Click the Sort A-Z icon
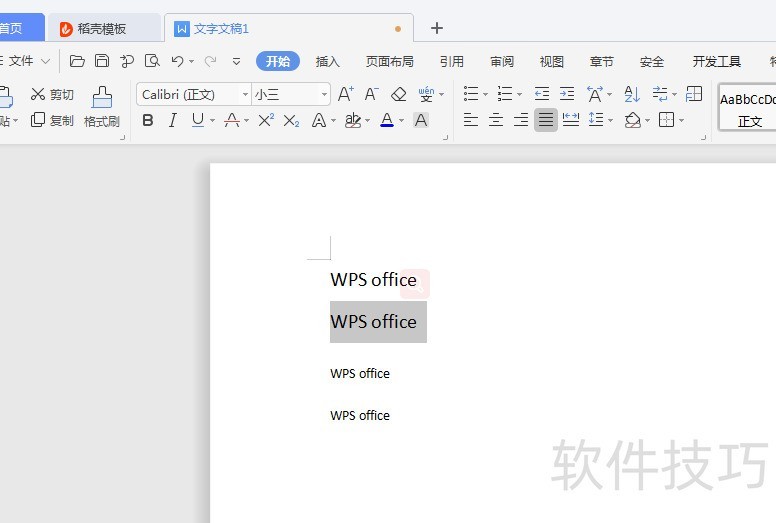Screen dimensions: 776x523 (x=632, y=94)
